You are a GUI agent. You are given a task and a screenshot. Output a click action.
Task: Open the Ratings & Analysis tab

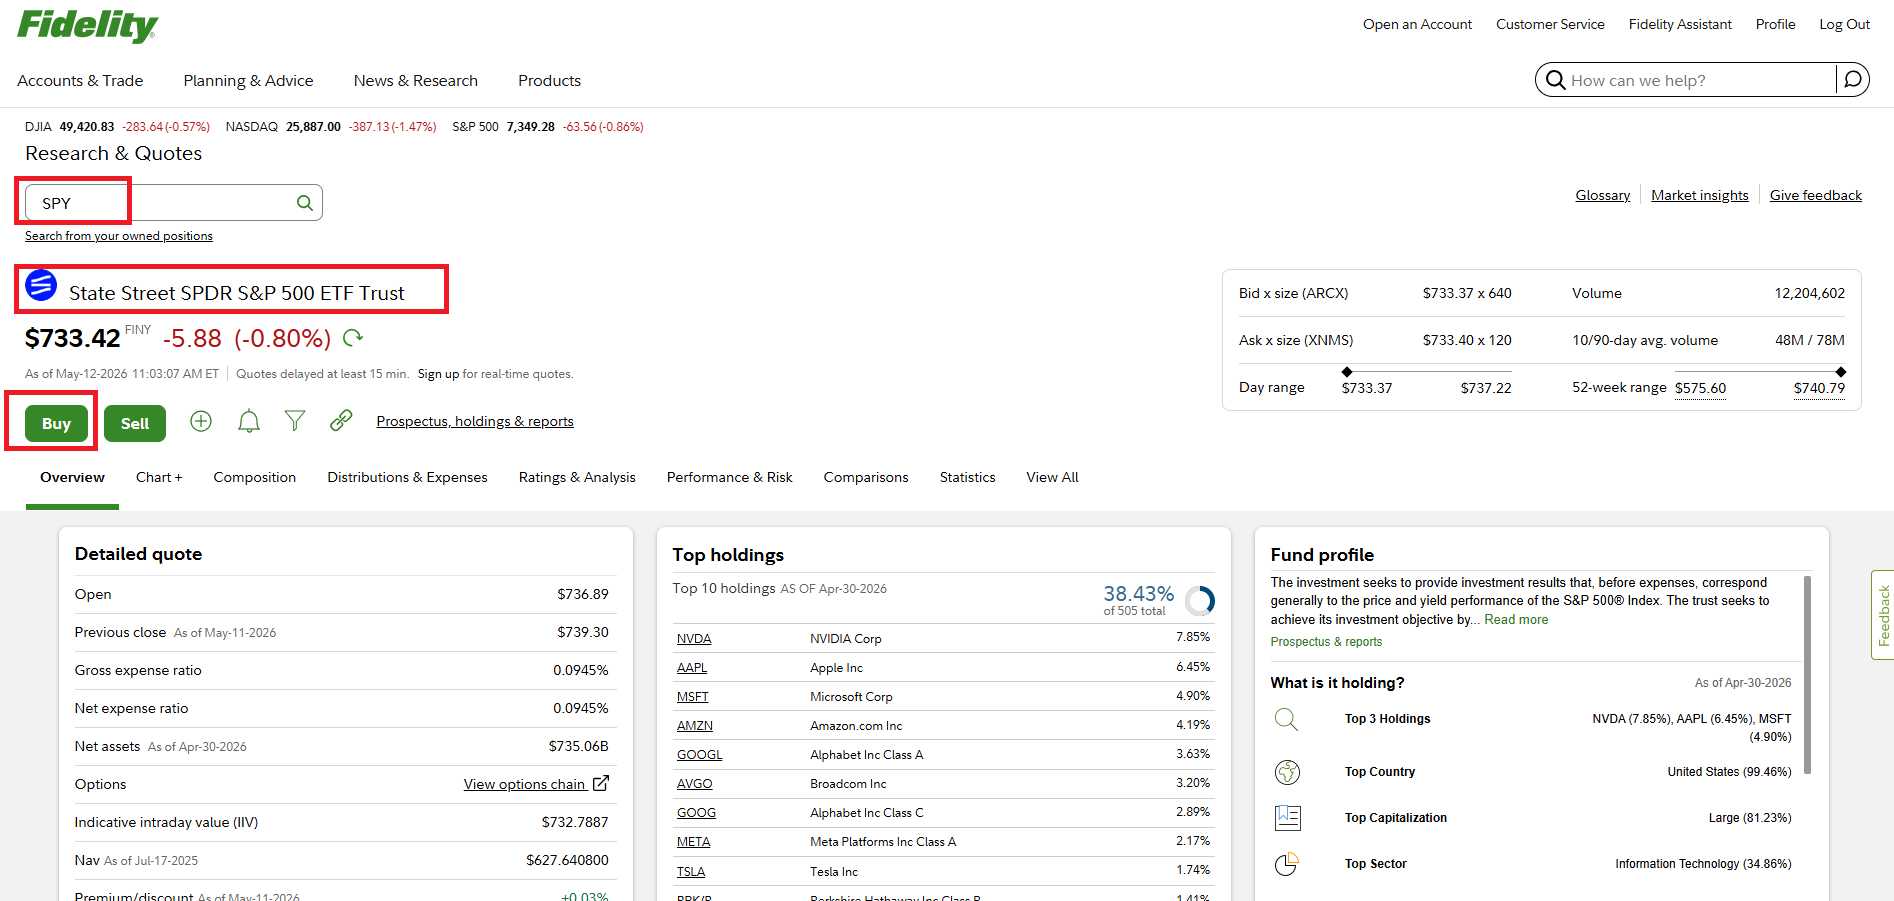577,477
